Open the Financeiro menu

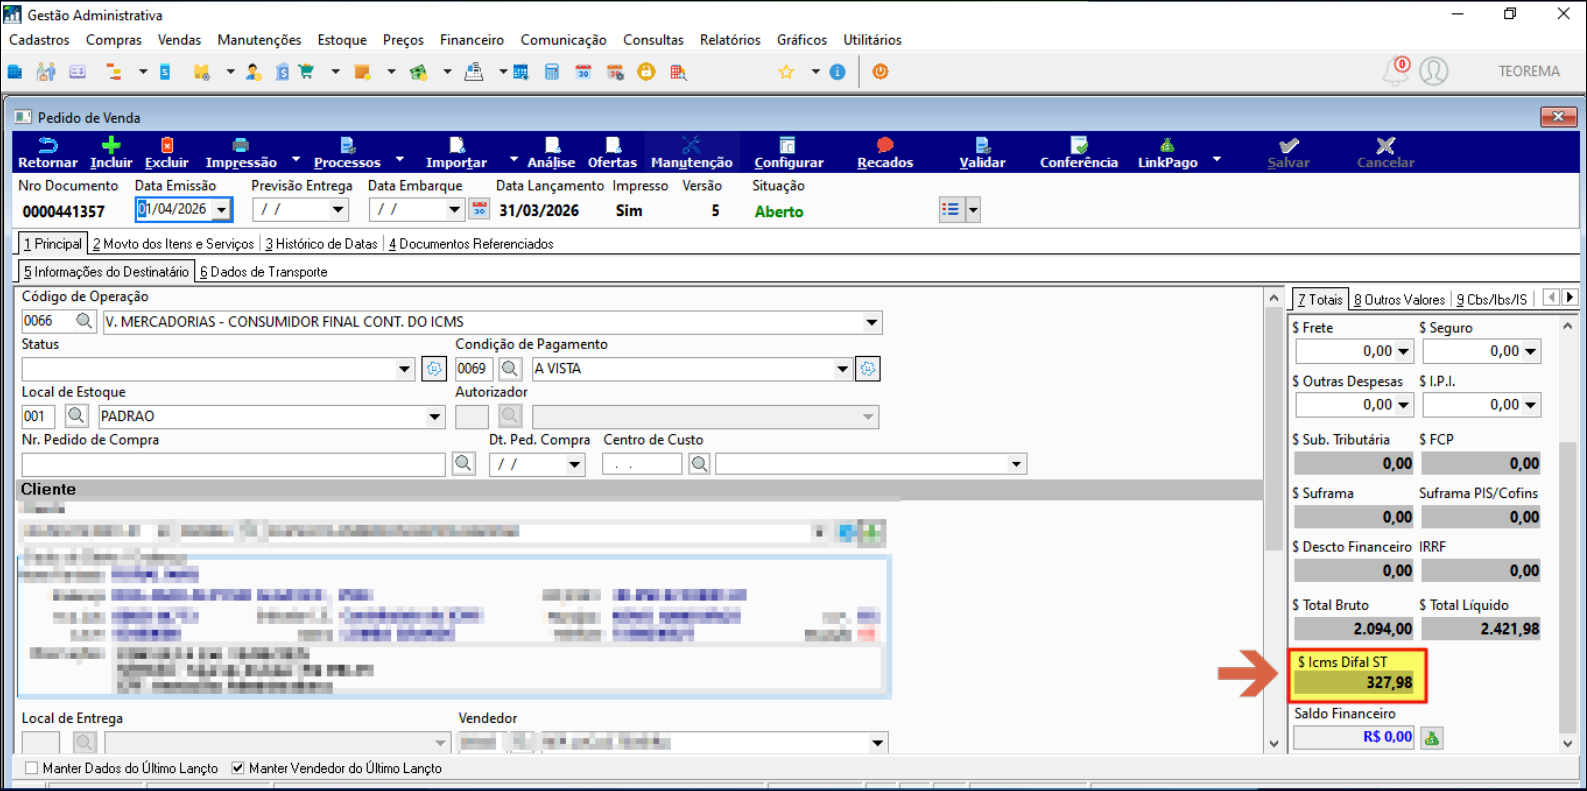(x=471, y=40)
